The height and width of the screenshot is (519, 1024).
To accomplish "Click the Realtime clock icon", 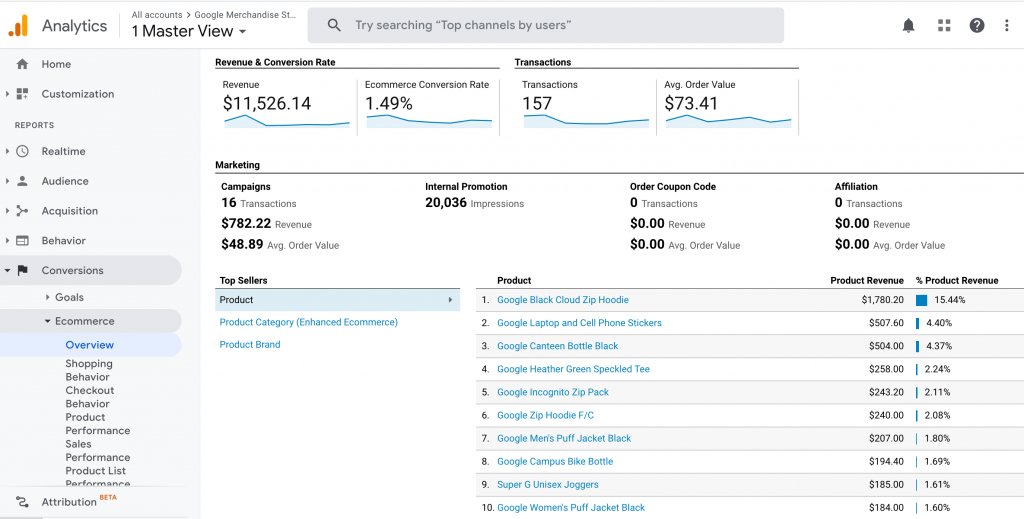I will click(22, 151).
